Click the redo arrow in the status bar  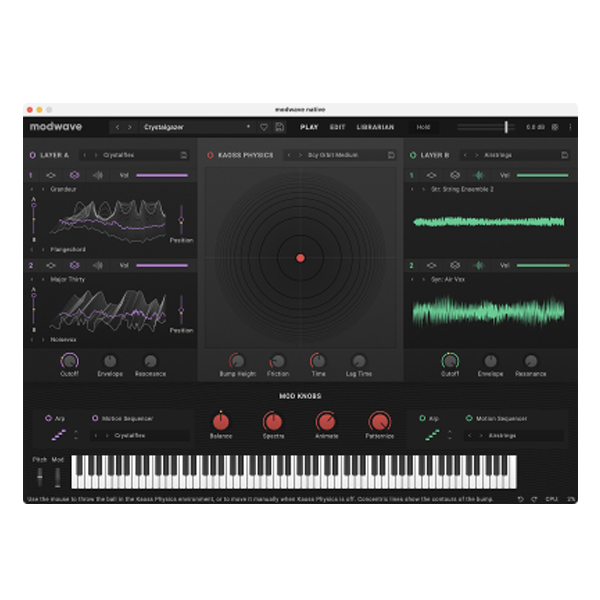point(534,499)
